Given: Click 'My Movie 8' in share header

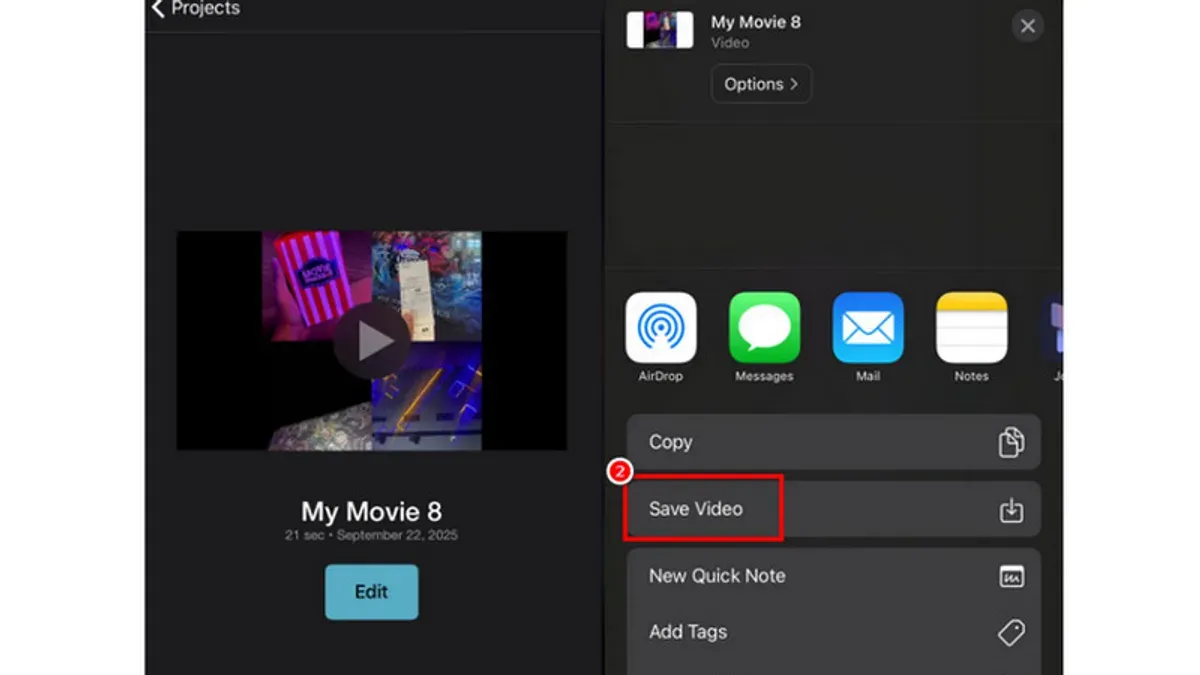Looking at the screenshot, I should tap(755, 22).
